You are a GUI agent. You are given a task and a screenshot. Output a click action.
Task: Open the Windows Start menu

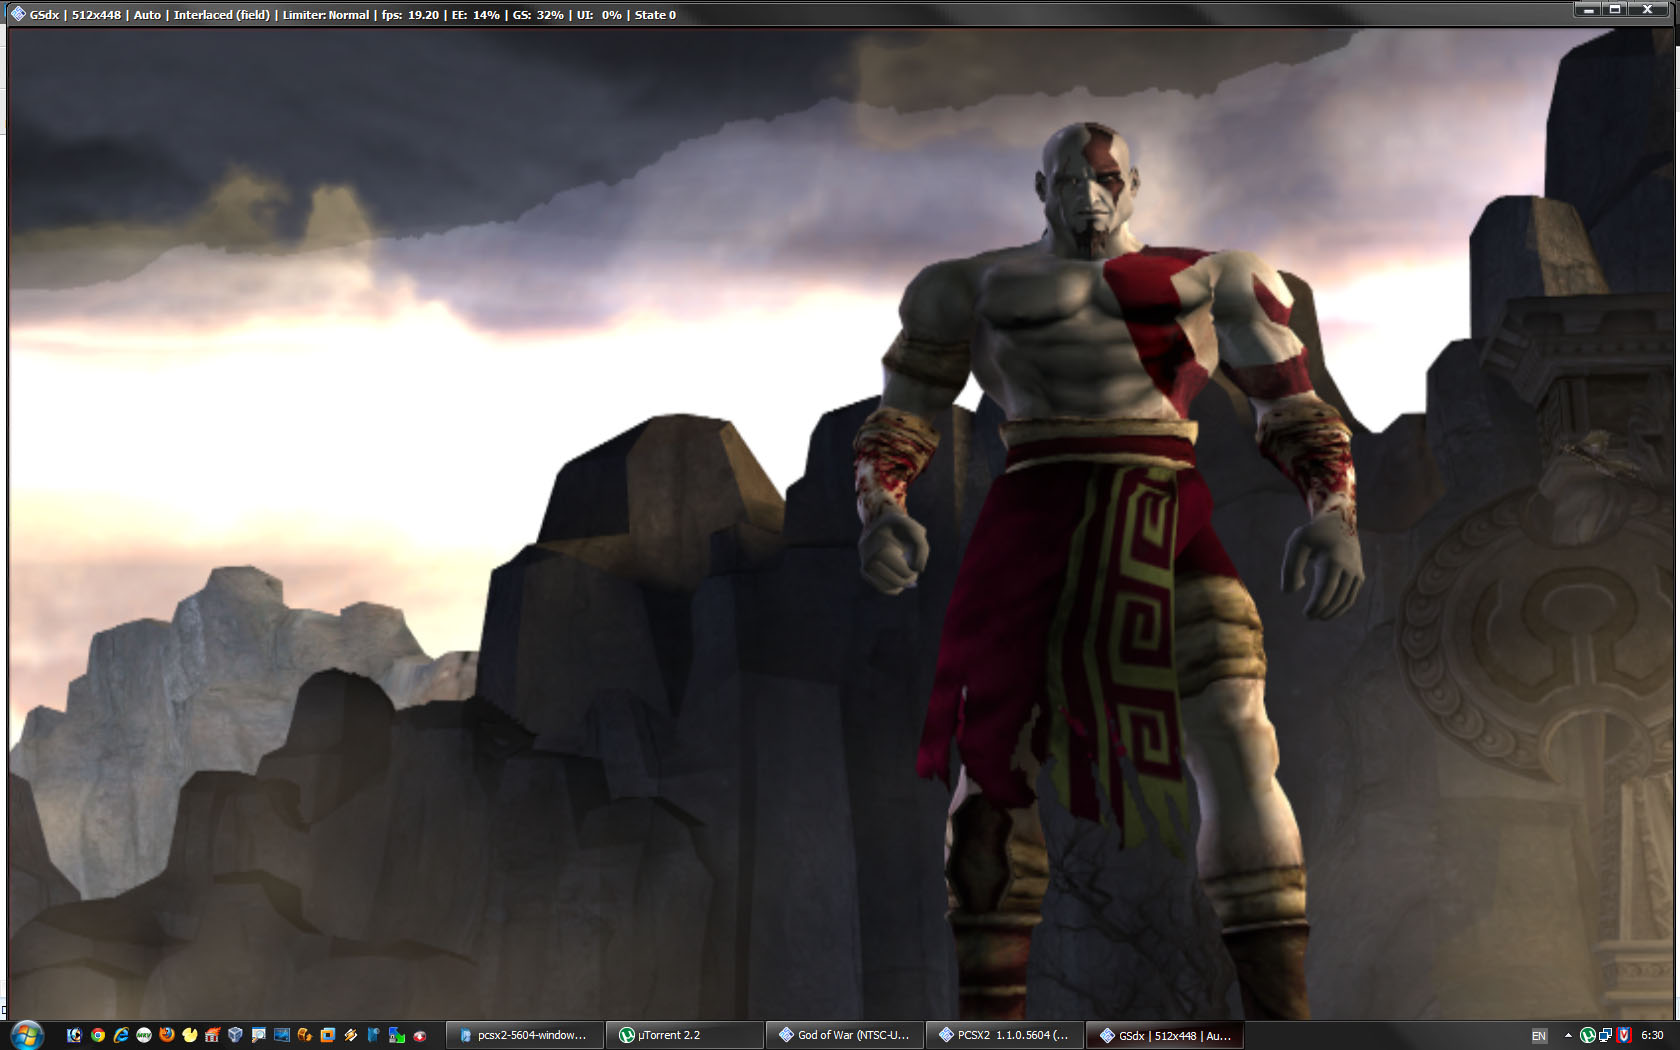pyautogui.click(x=27, y=1035)
